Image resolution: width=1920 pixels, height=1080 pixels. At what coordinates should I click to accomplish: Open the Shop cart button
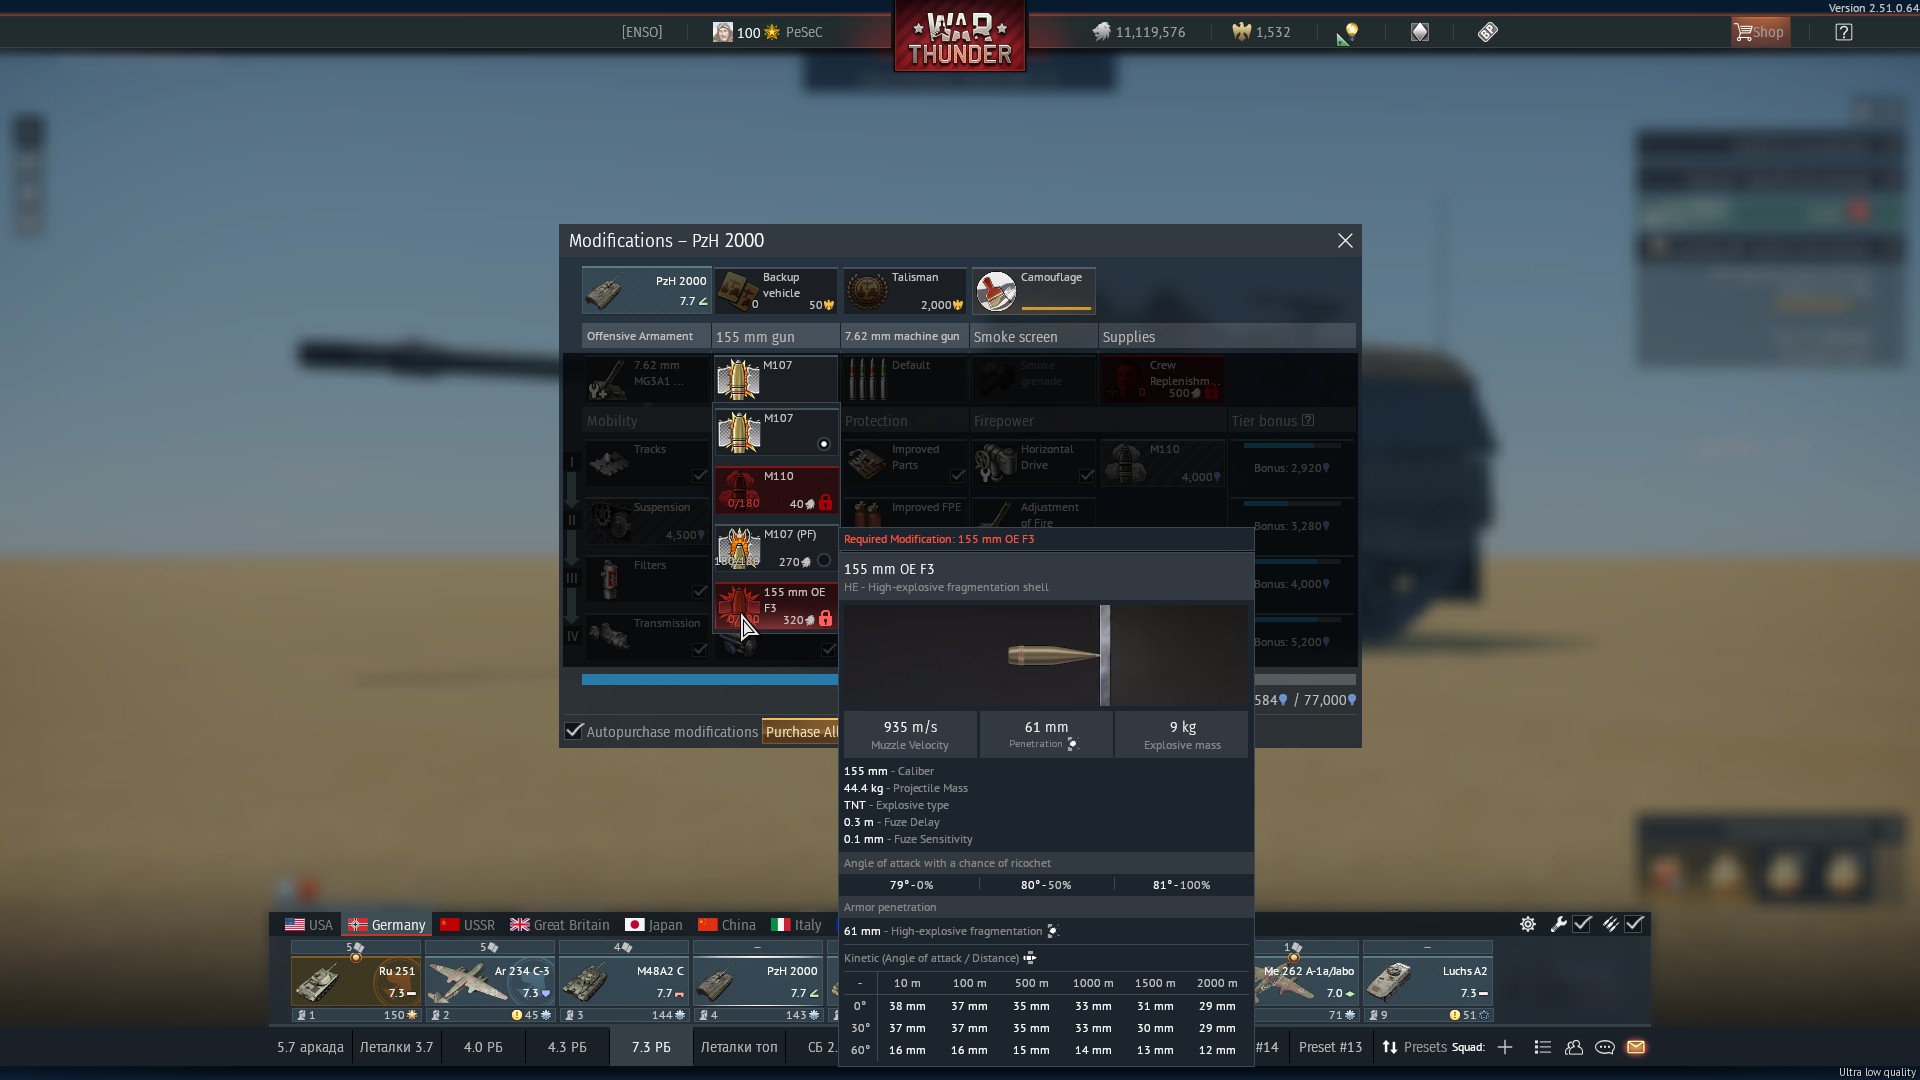coord(1760,32)
